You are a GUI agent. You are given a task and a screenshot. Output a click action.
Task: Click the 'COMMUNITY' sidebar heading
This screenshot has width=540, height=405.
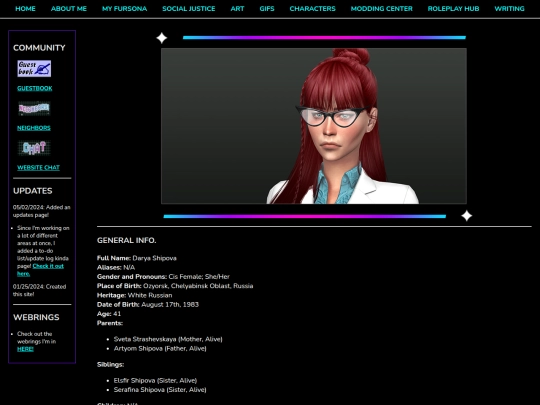click(39, 48)
